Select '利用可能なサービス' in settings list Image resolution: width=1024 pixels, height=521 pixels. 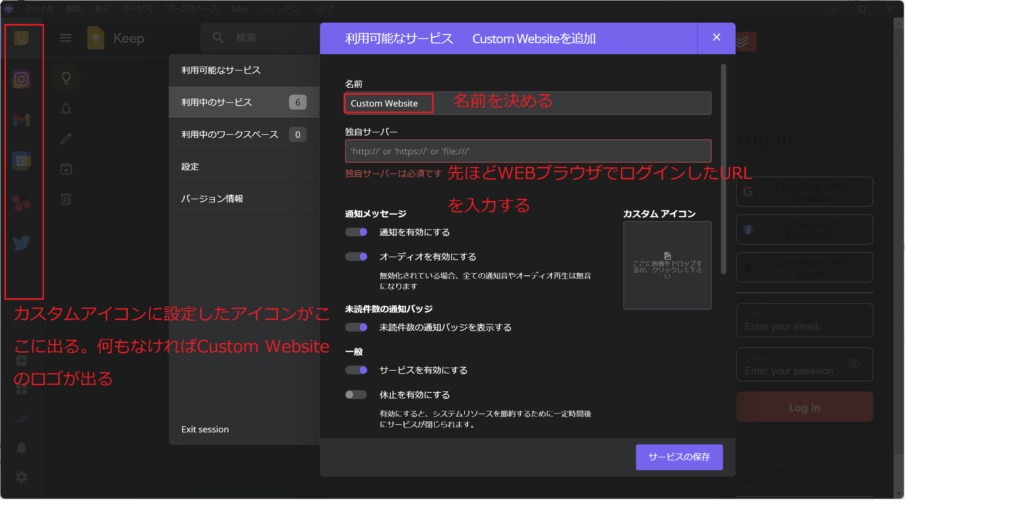[244, 70]
